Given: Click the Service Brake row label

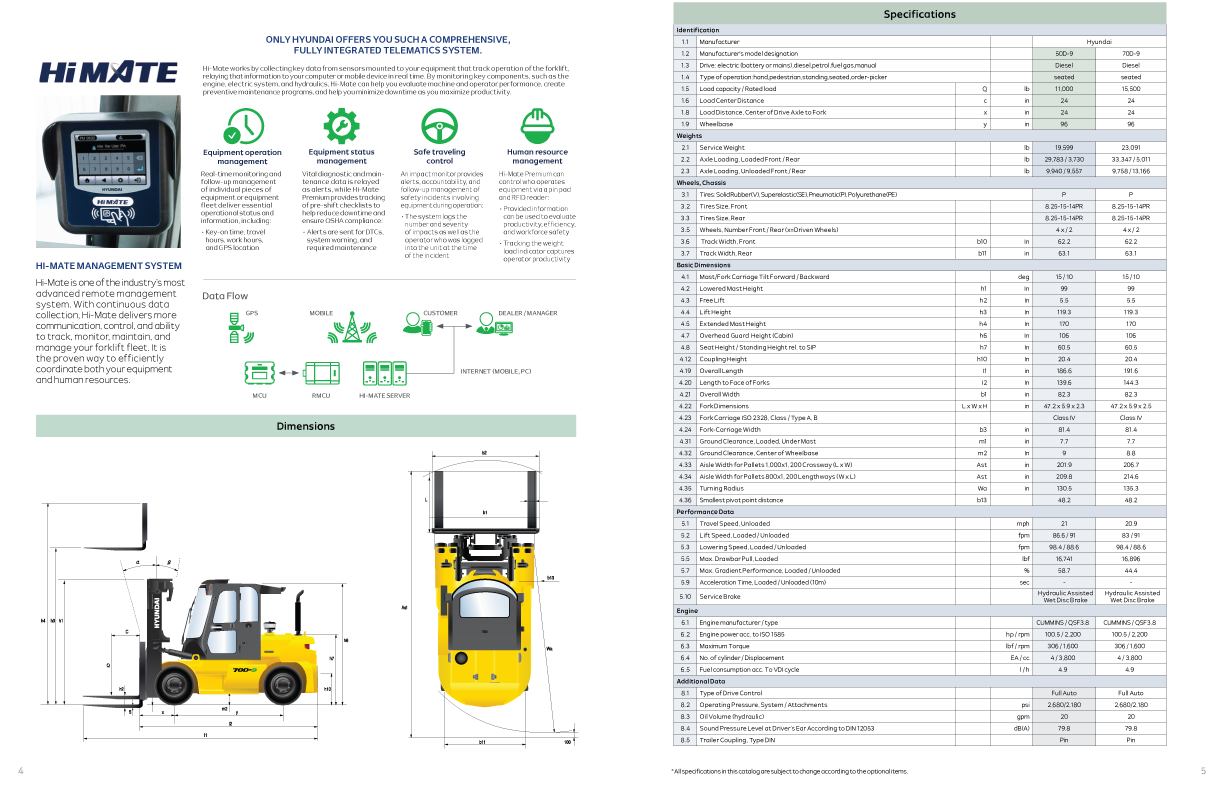Looking at the screenshot, I should point(720,596).
